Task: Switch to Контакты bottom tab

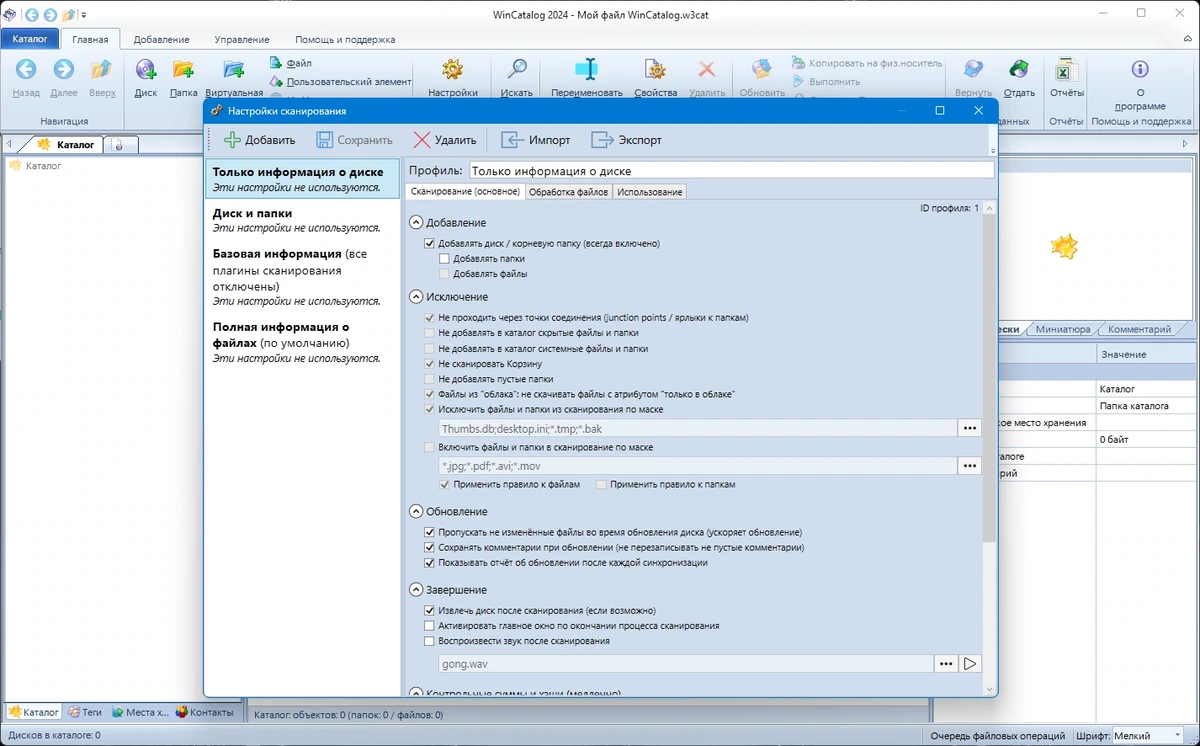Action: [x=205, y=712]
